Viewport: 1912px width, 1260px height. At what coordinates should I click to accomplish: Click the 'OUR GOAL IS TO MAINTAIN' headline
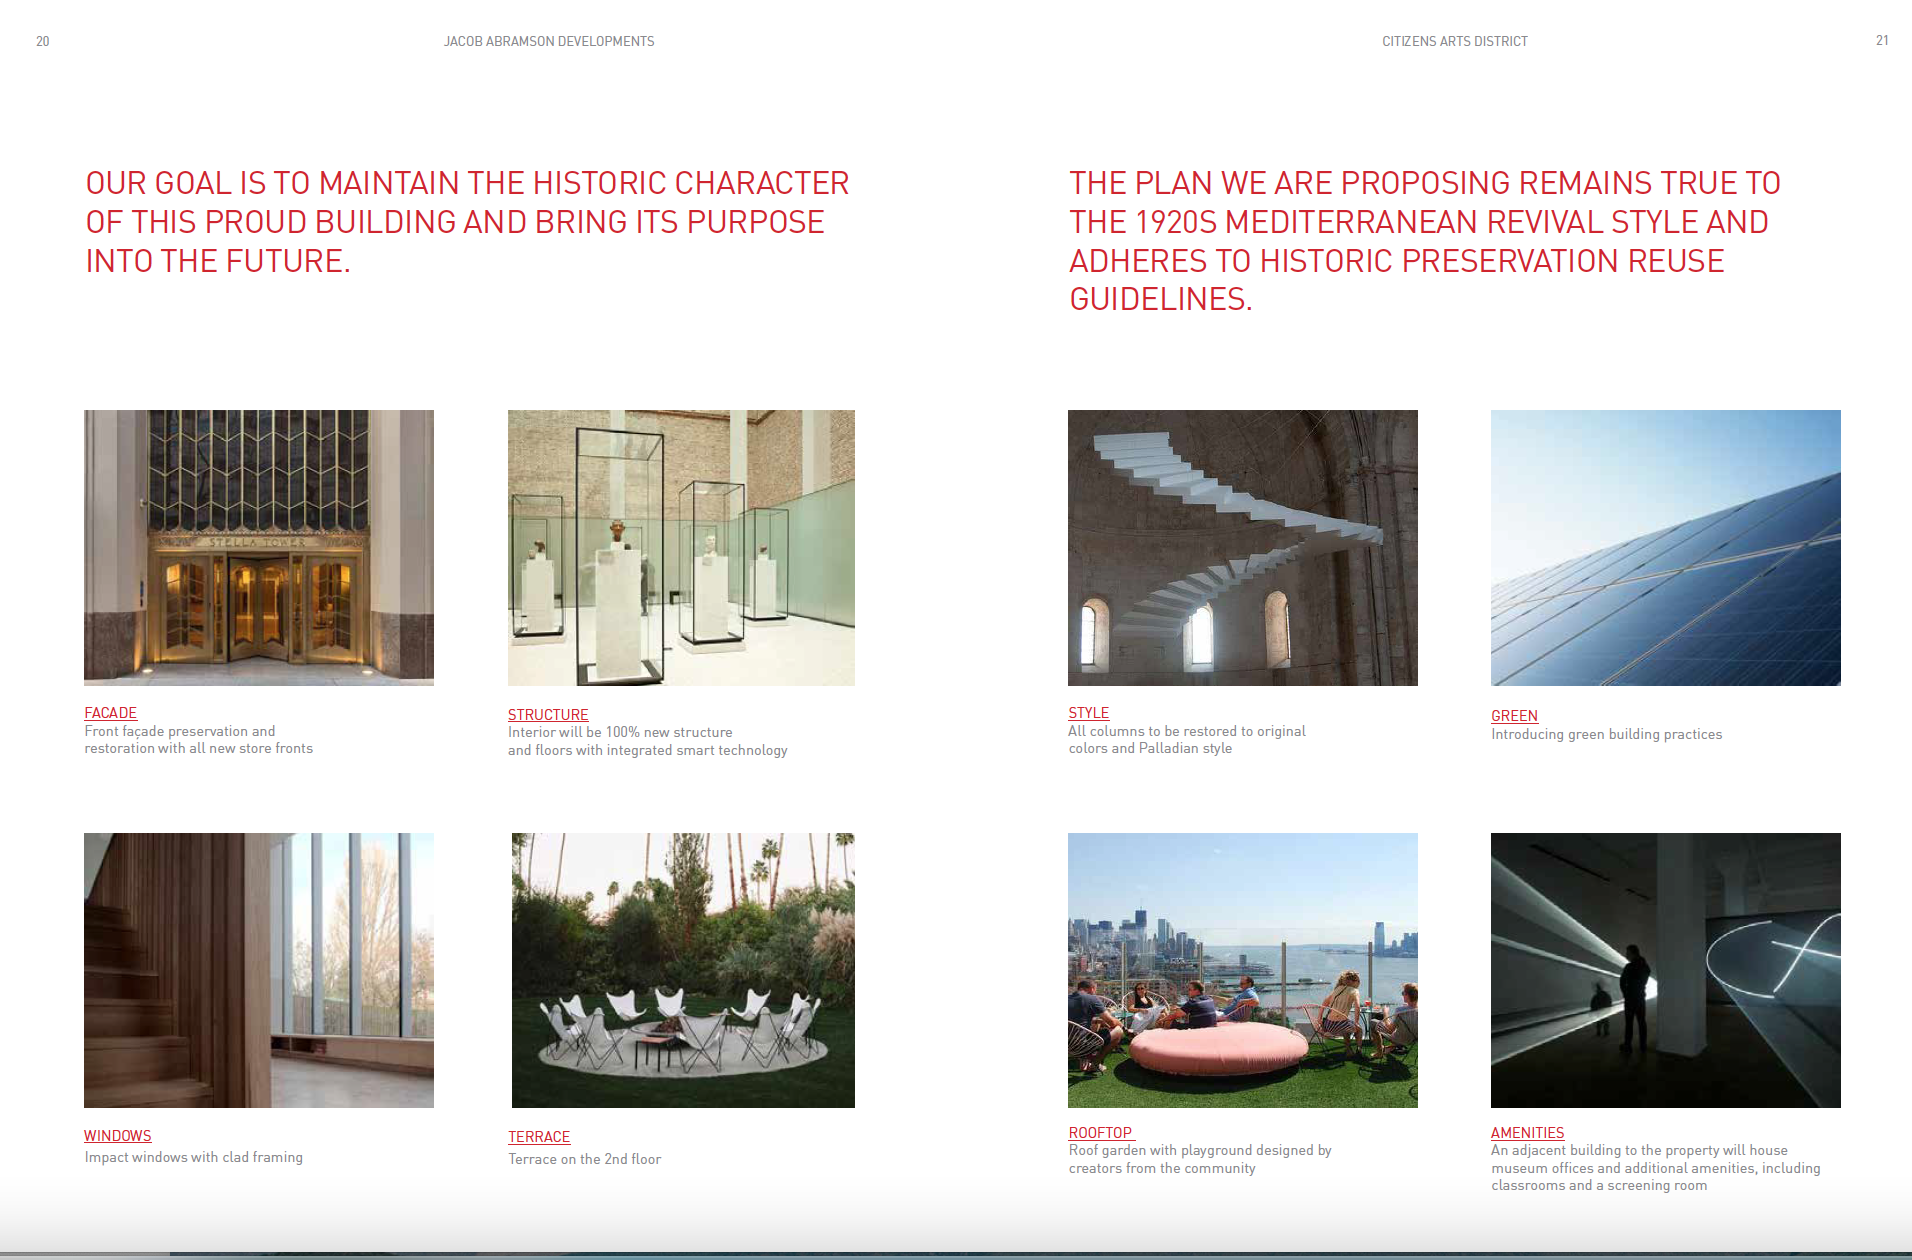(467, 222)
